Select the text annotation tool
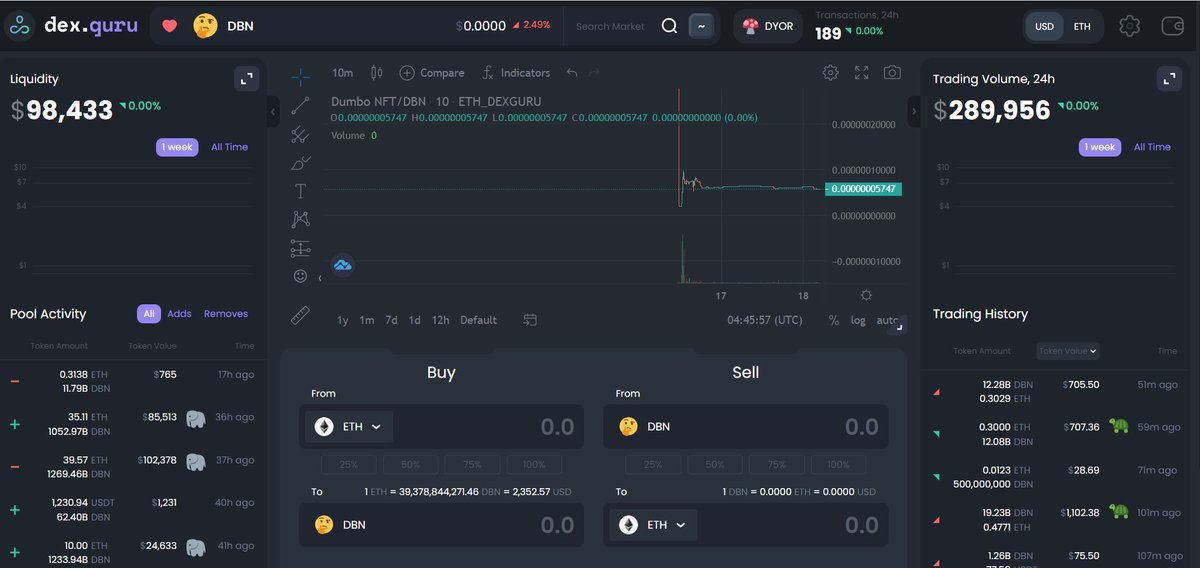Image resolution: width=1200 pixels, height=568 pixels. (300, 190)
